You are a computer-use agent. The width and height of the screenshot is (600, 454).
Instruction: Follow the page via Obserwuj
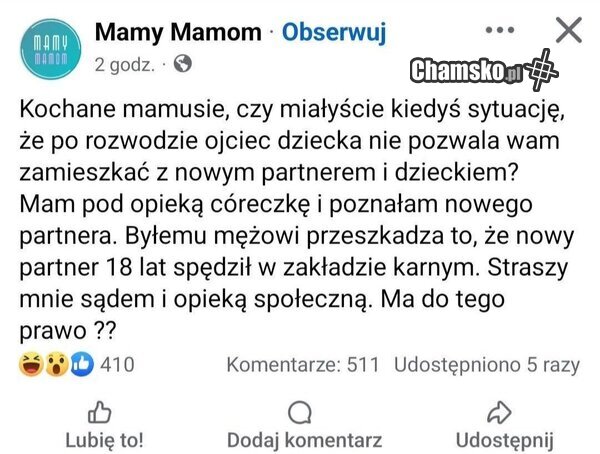point(334,33)
